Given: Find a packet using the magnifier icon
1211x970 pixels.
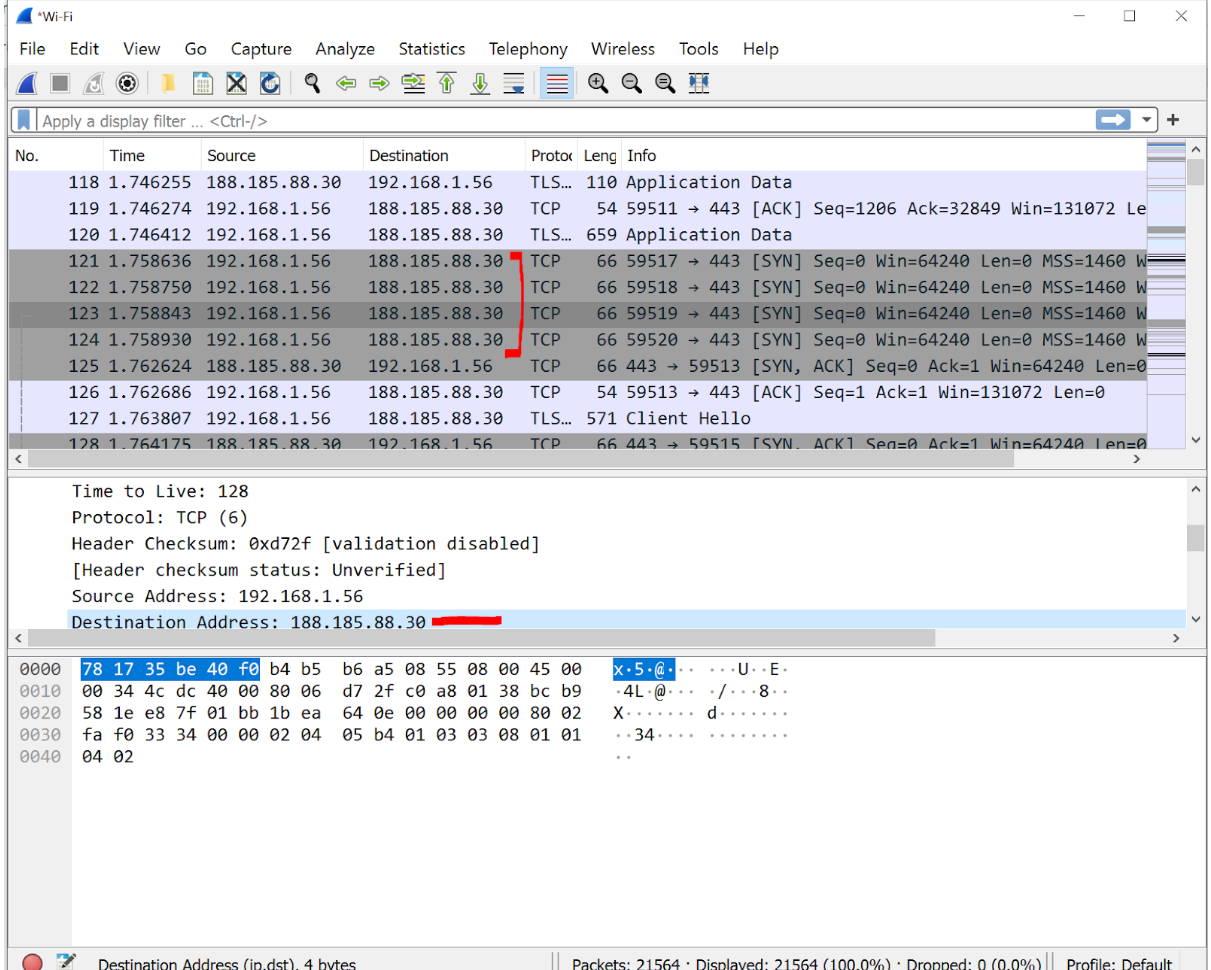Looking at the screenshot, I should tap(312, 84).
